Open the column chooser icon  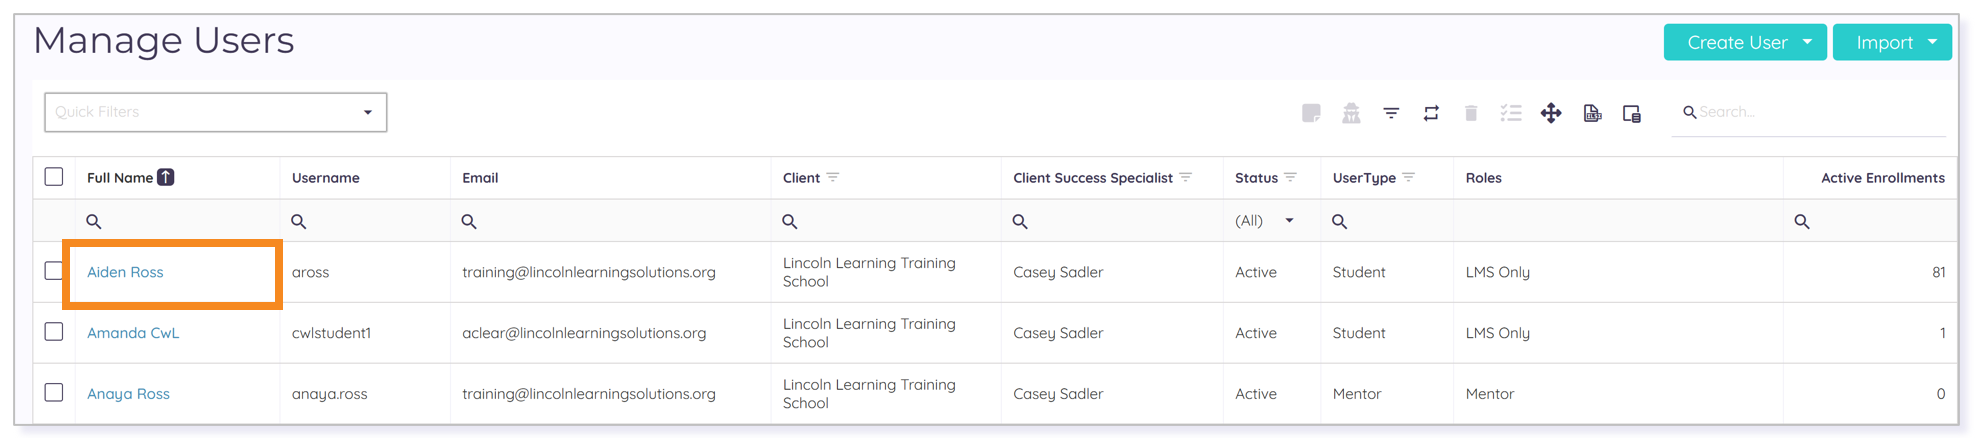(x=1632, y=113)
